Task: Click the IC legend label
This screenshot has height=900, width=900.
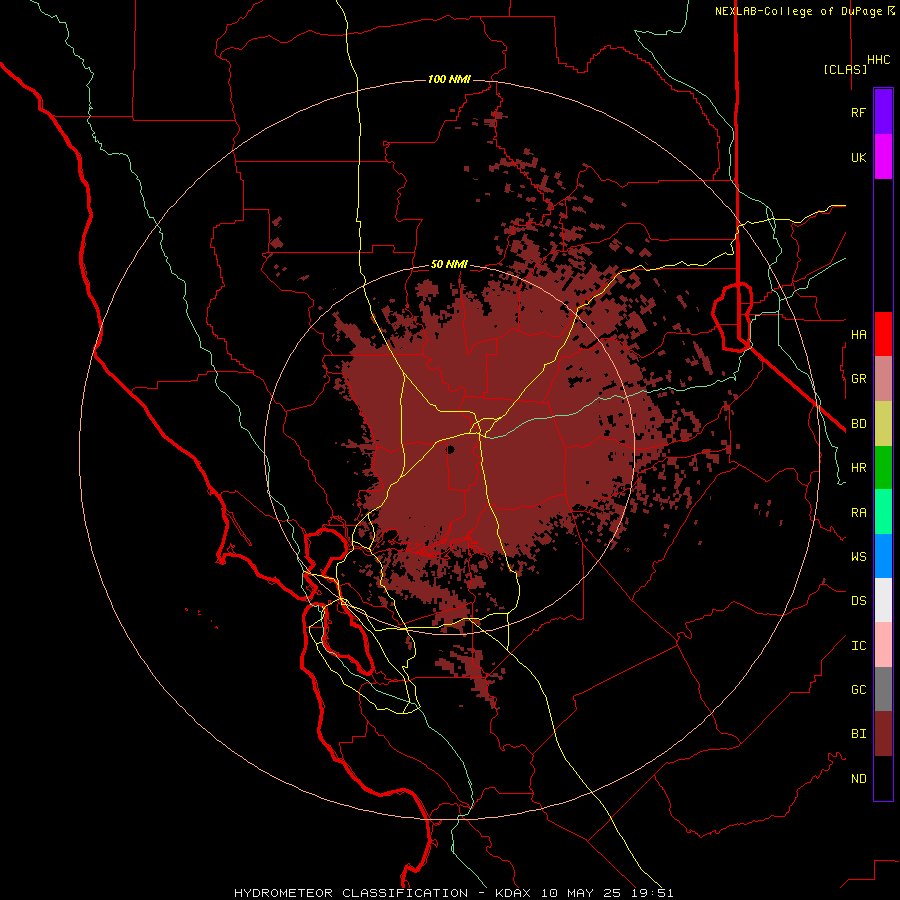Action: (858, 646)
